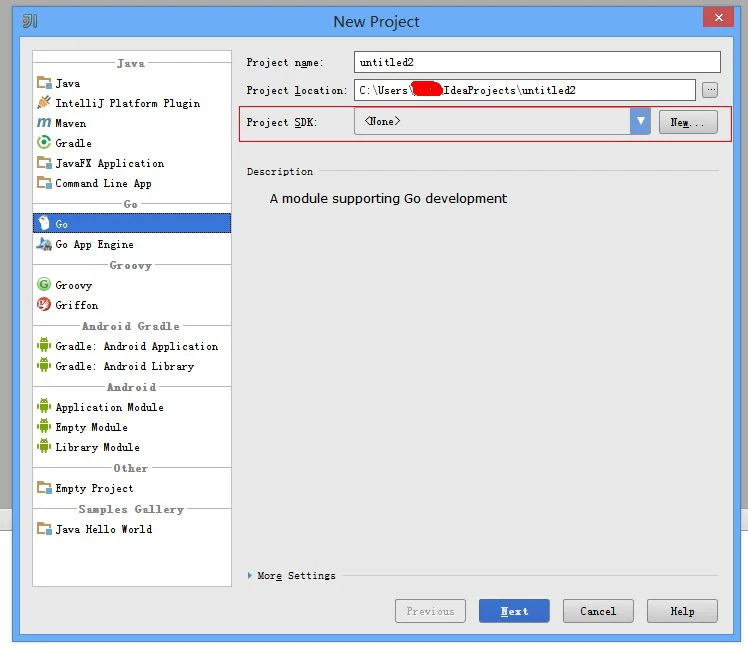
Task: Choose Gradle: Android Application entry
Action: point(137,346)
